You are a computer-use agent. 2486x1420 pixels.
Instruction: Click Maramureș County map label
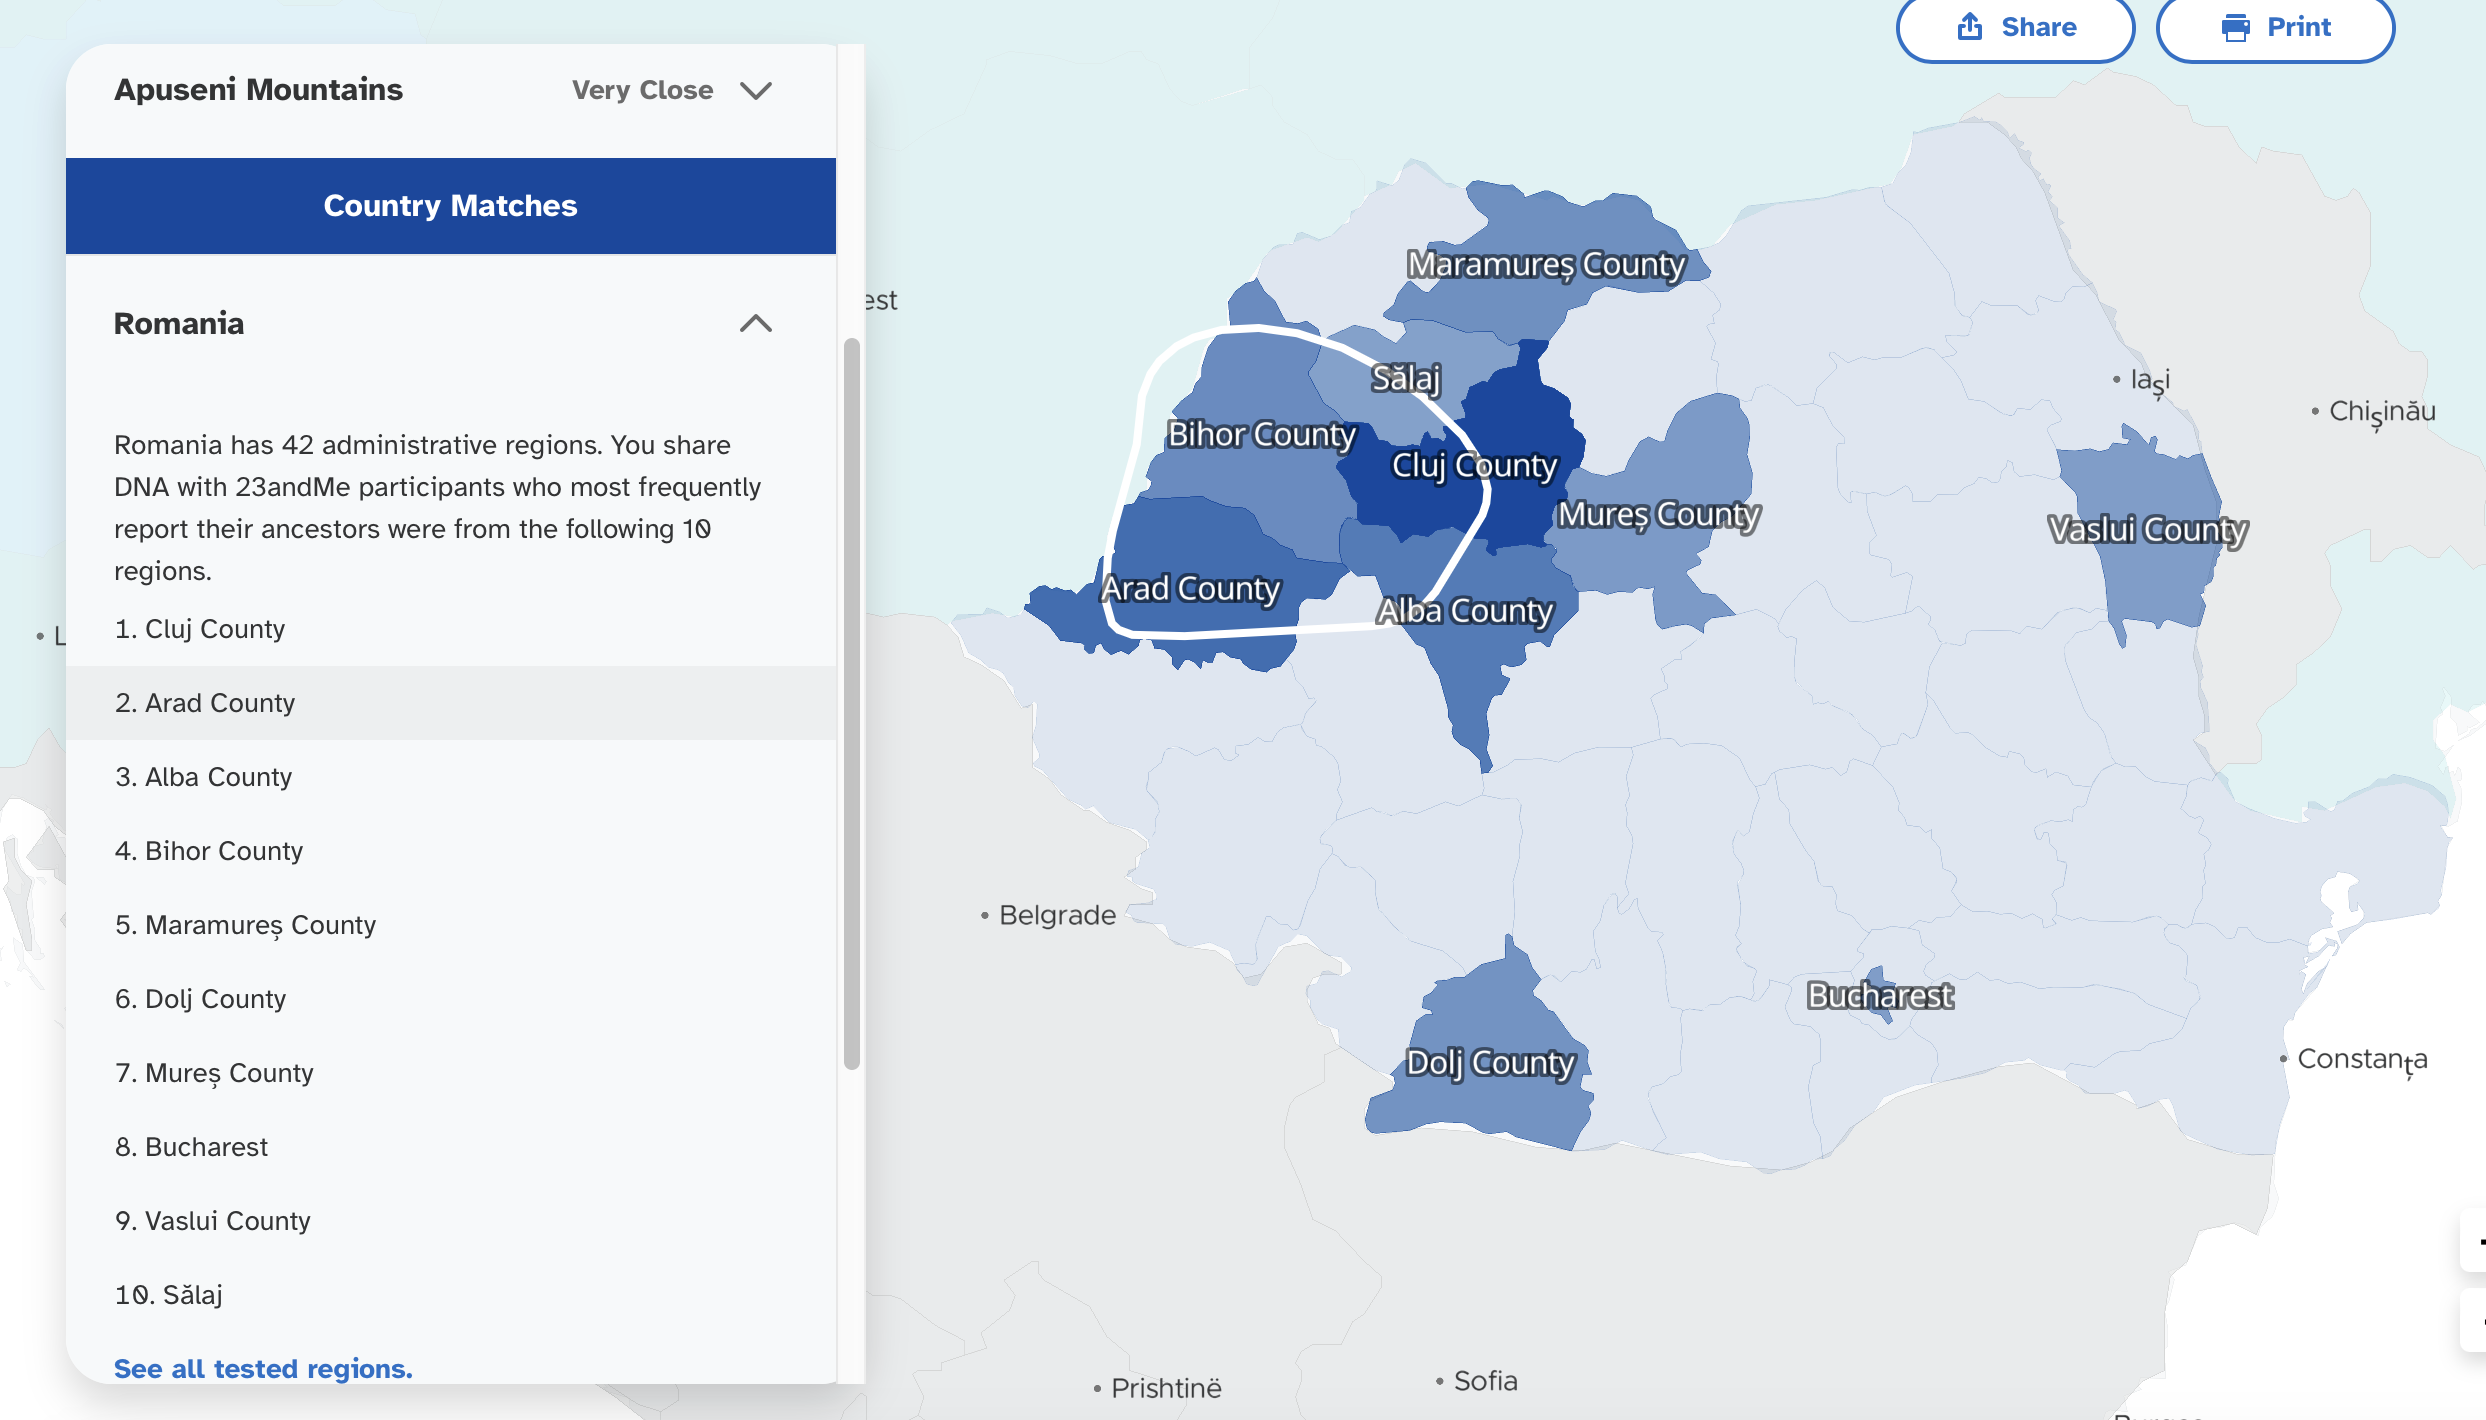click(x=1545, y=265)
